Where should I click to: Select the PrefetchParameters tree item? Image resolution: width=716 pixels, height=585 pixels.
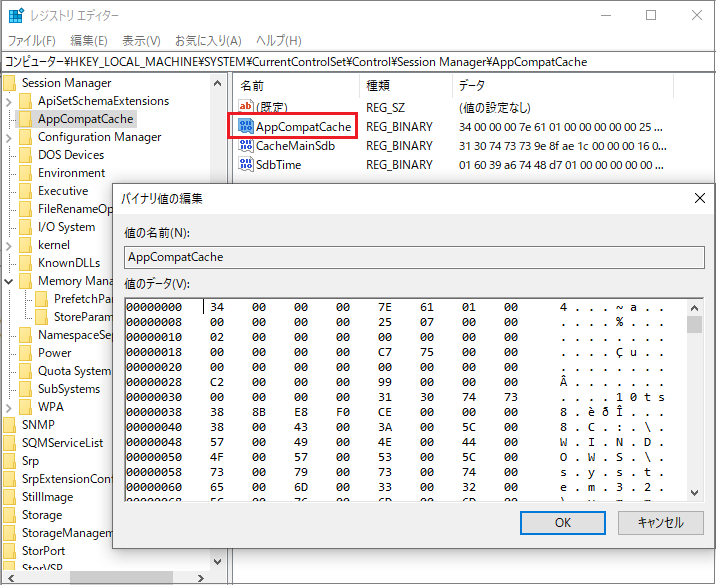click(83, 299)
